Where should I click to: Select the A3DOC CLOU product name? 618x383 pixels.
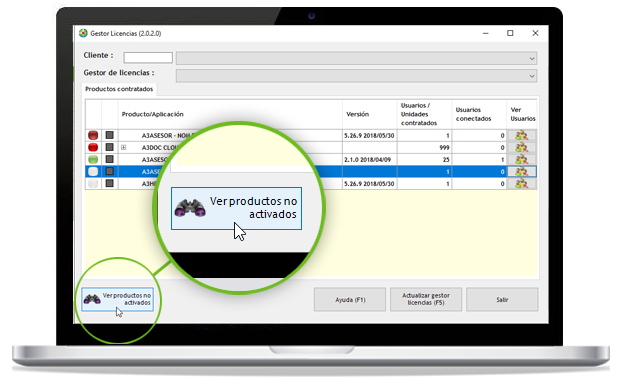[x=159, y=147]
